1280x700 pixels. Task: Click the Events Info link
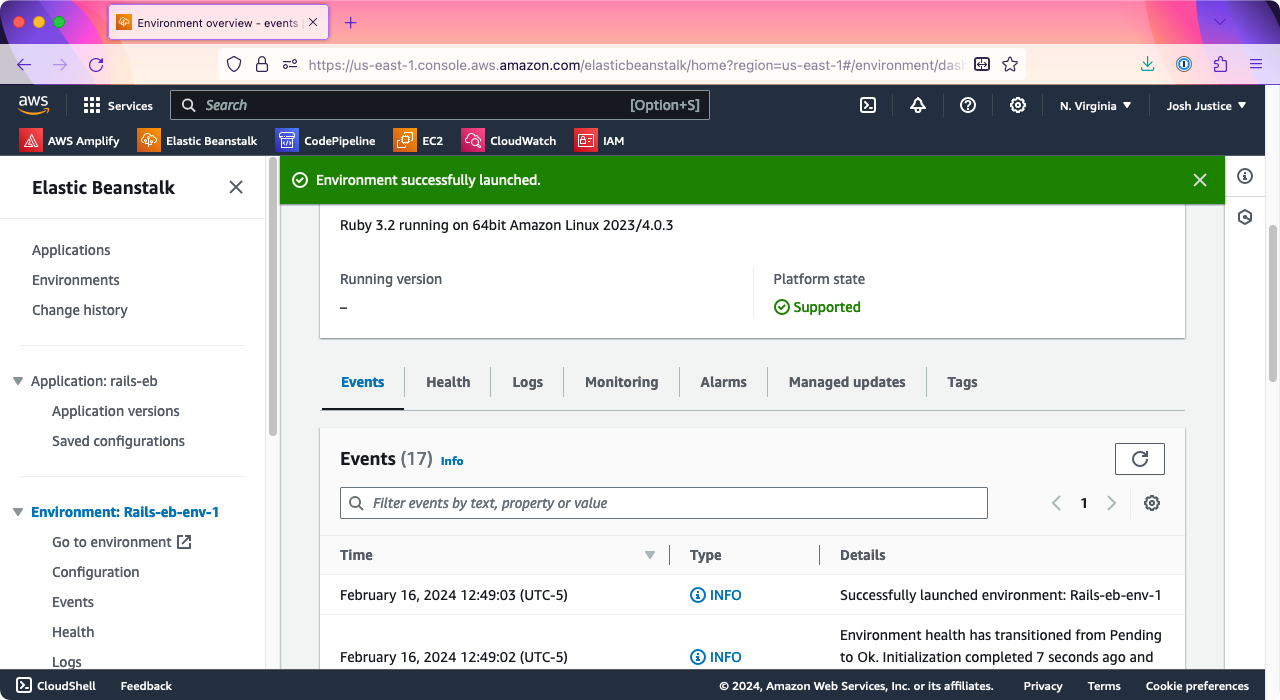[452, 461]
